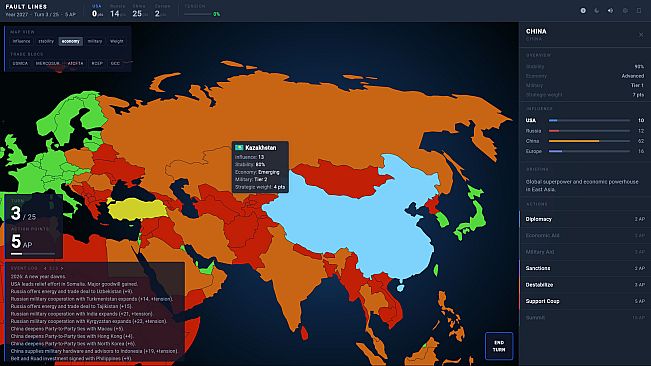
Task: Select Sri Lanka island on the map
Action: pos(304,333)
